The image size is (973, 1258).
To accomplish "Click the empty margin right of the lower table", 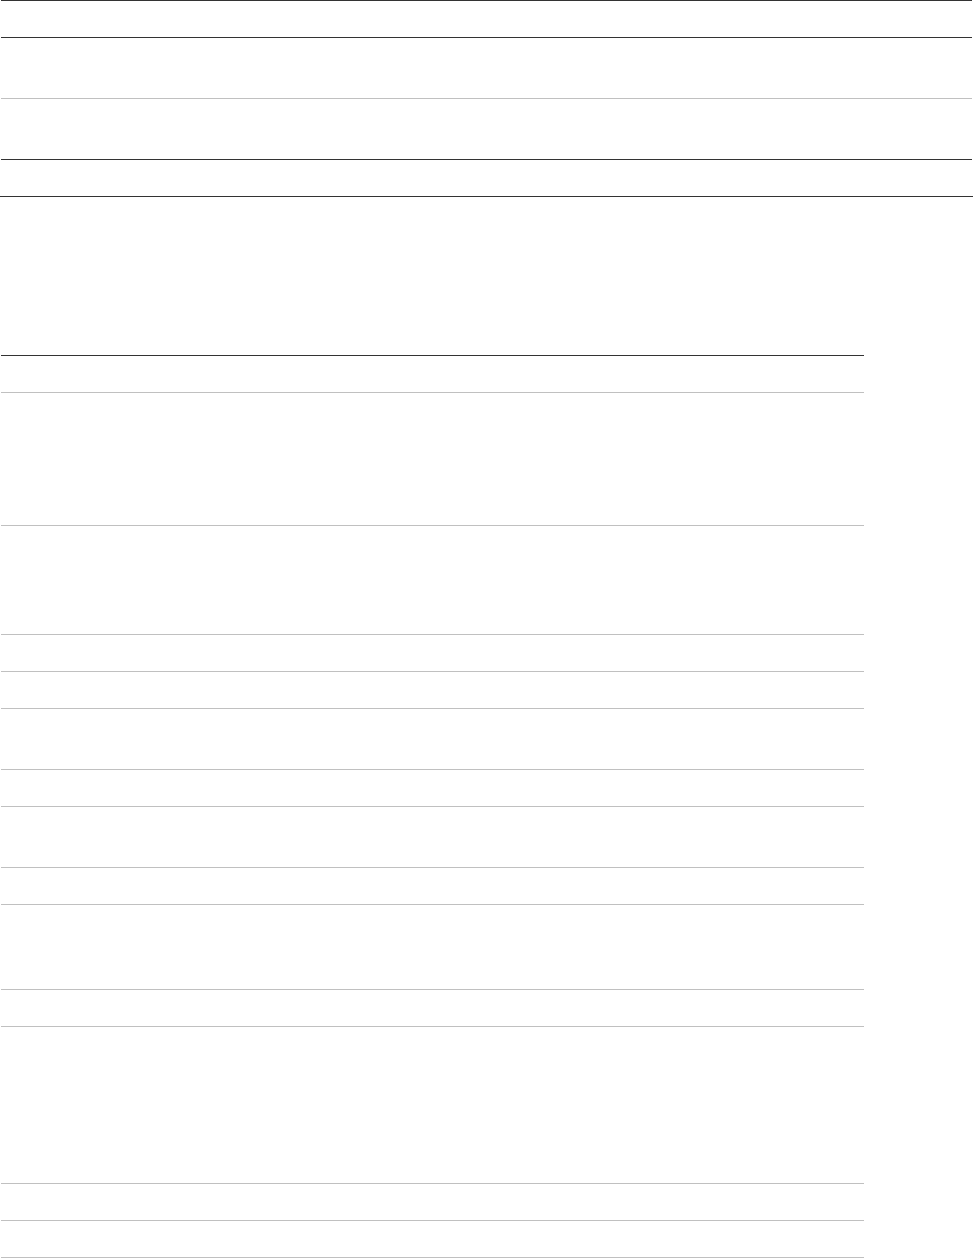I will (918, 800).
